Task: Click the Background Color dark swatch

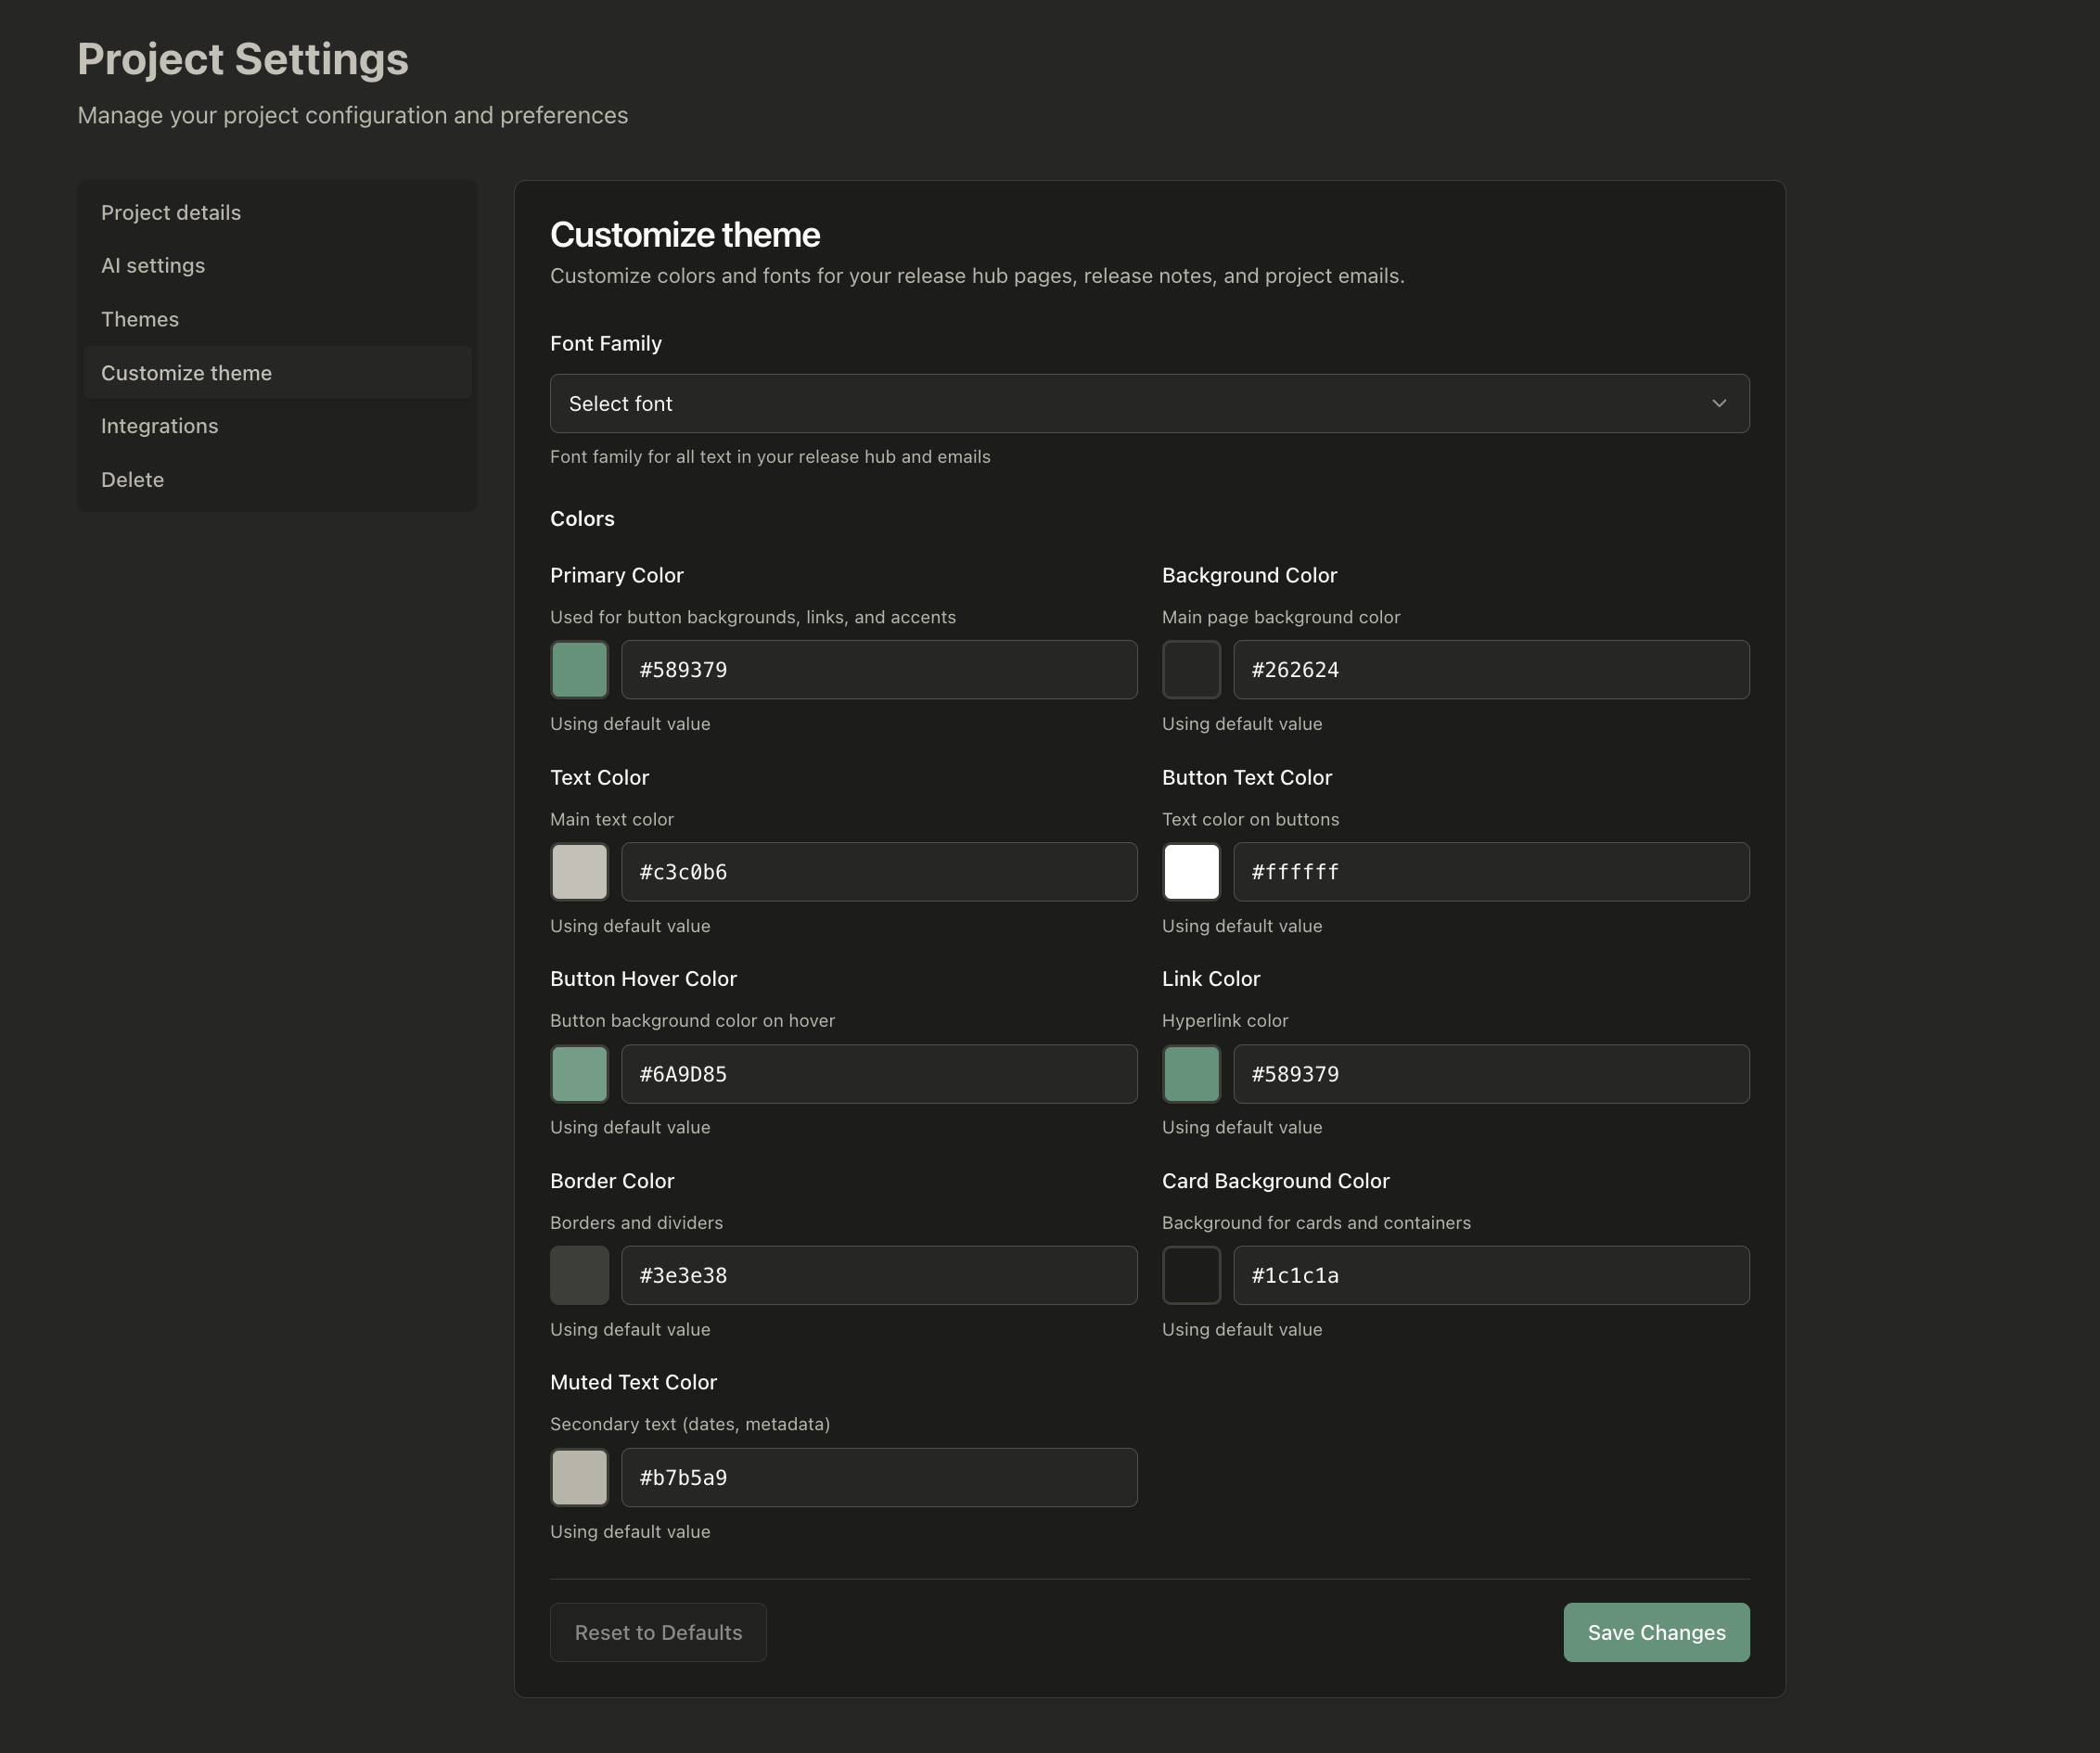Action: tap(1190, 669)
